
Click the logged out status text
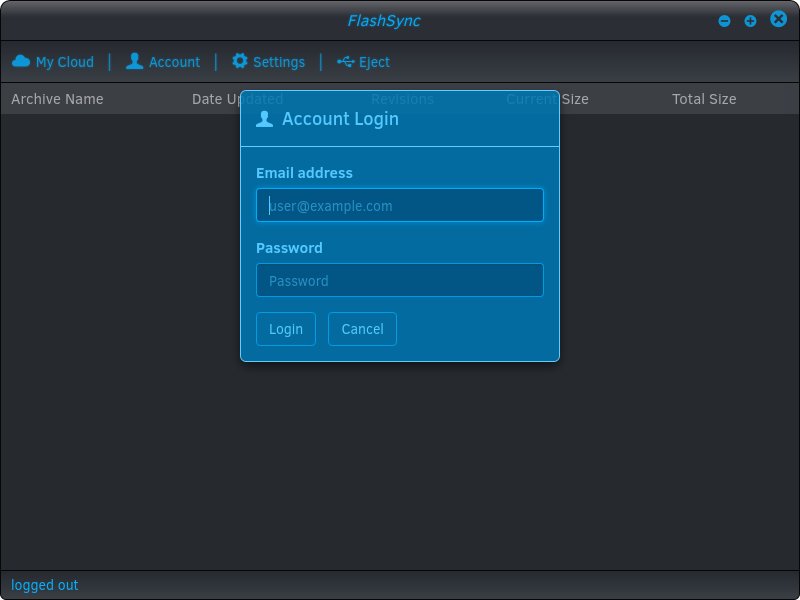44,585
